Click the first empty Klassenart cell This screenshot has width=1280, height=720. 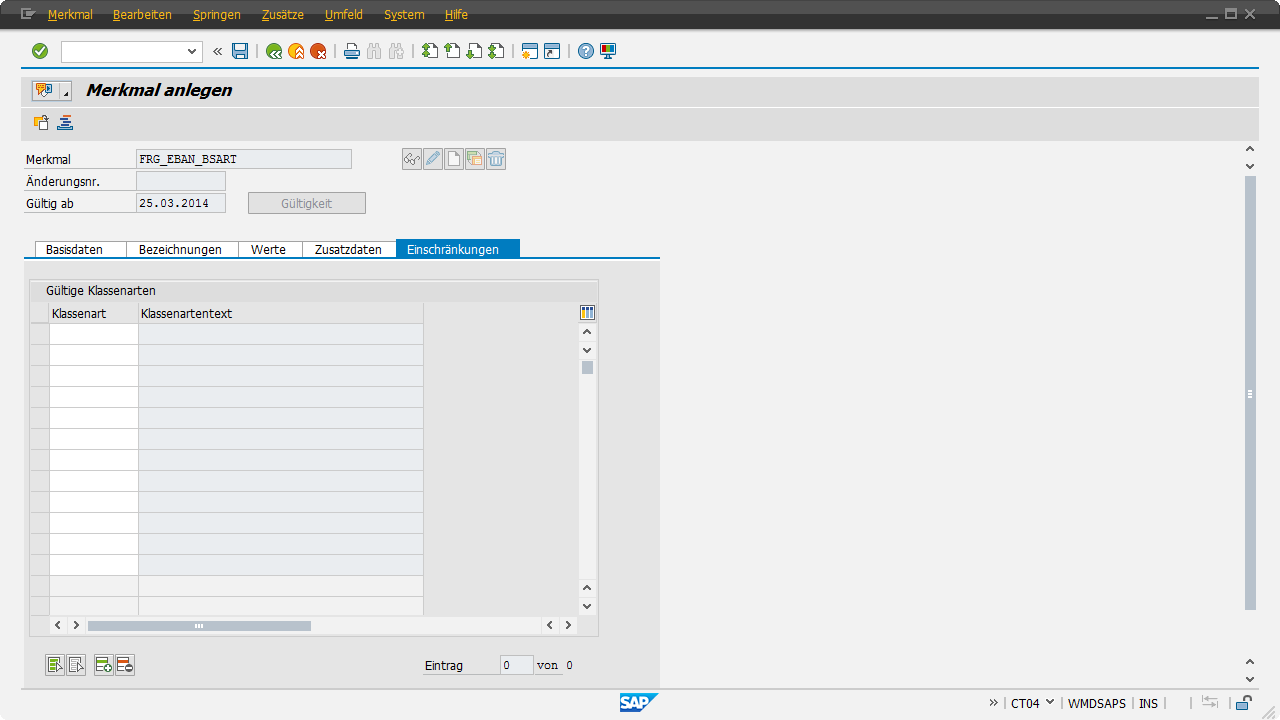(94, 334)
